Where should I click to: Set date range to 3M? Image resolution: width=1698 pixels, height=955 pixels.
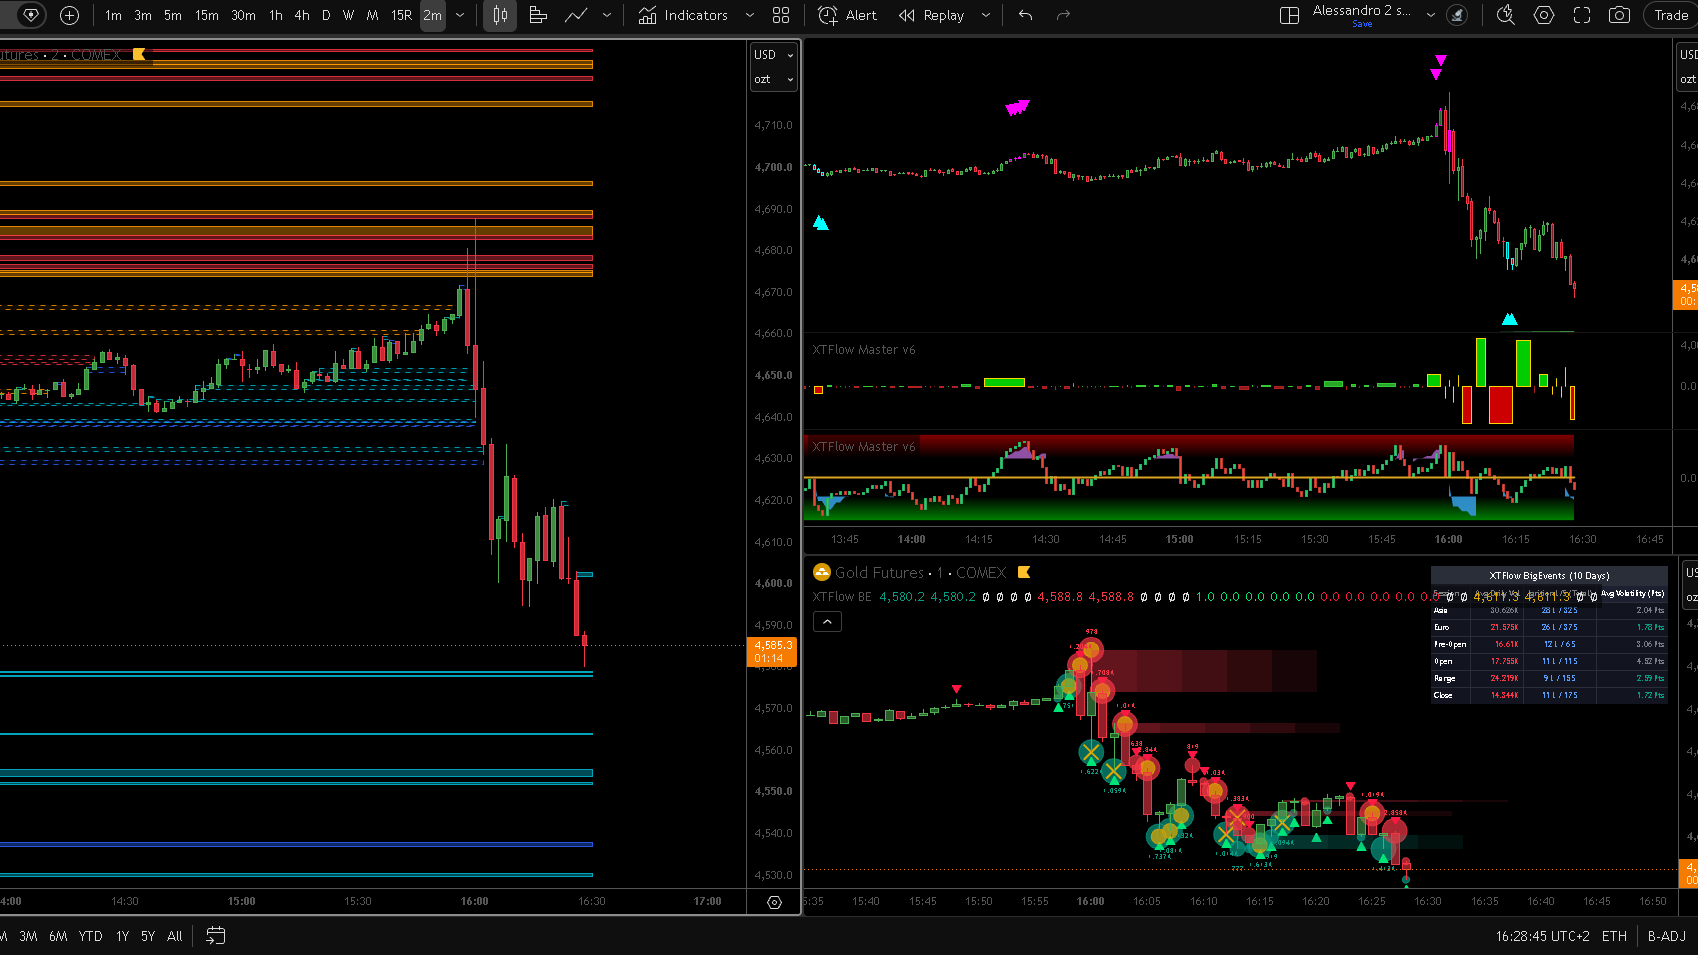tap(28, 936)
